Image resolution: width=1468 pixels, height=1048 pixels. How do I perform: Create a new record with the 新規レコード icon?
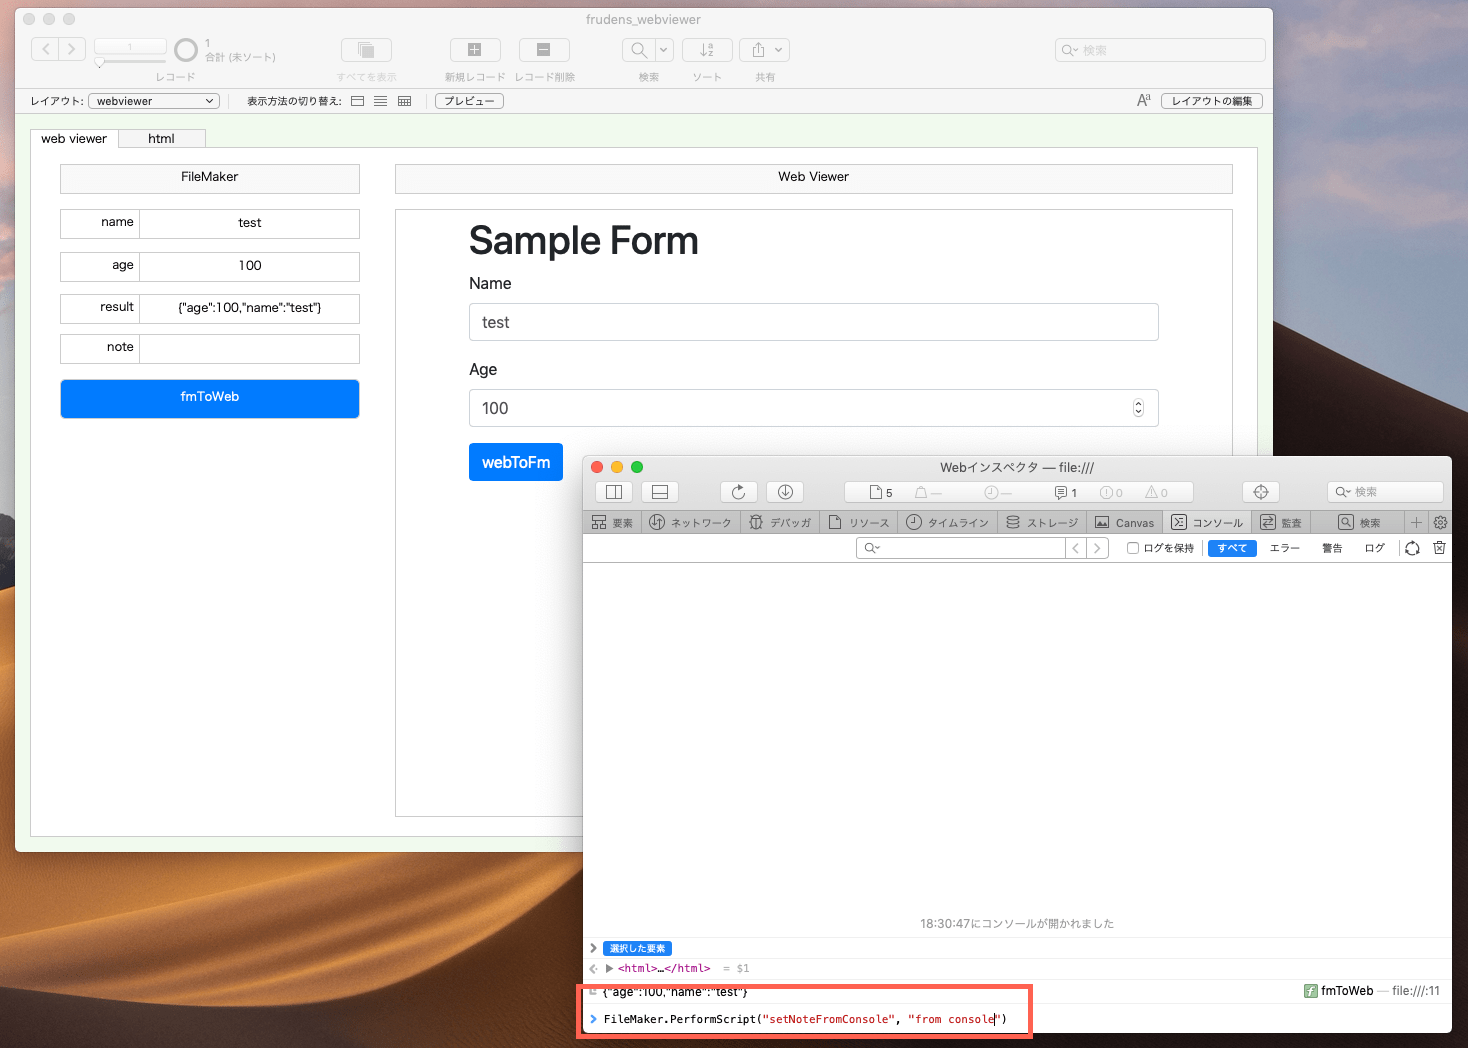pos(475,49)
